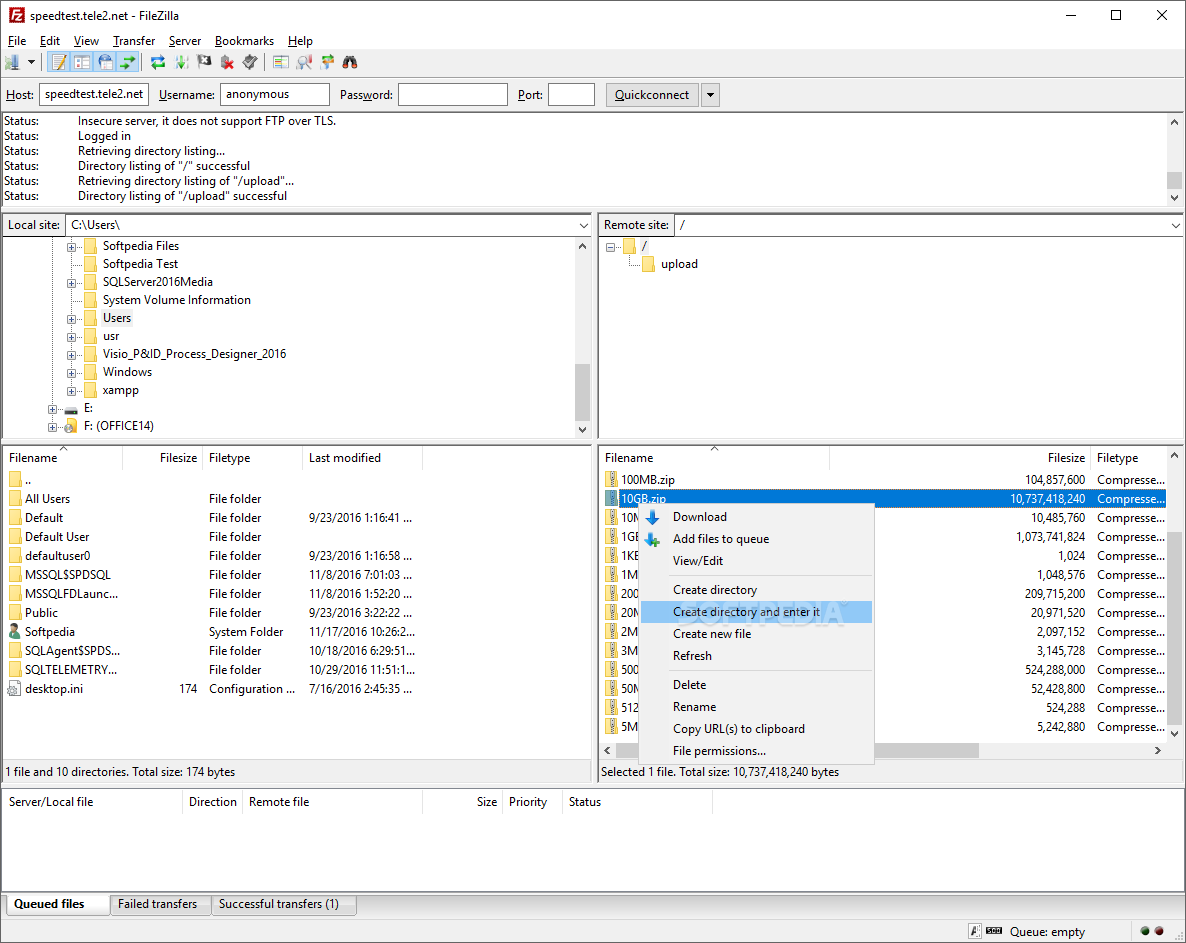Image resolution: width=1186 pixels, height=943 pixels.
Task: Click the Username input field
Action: point(275,95)
